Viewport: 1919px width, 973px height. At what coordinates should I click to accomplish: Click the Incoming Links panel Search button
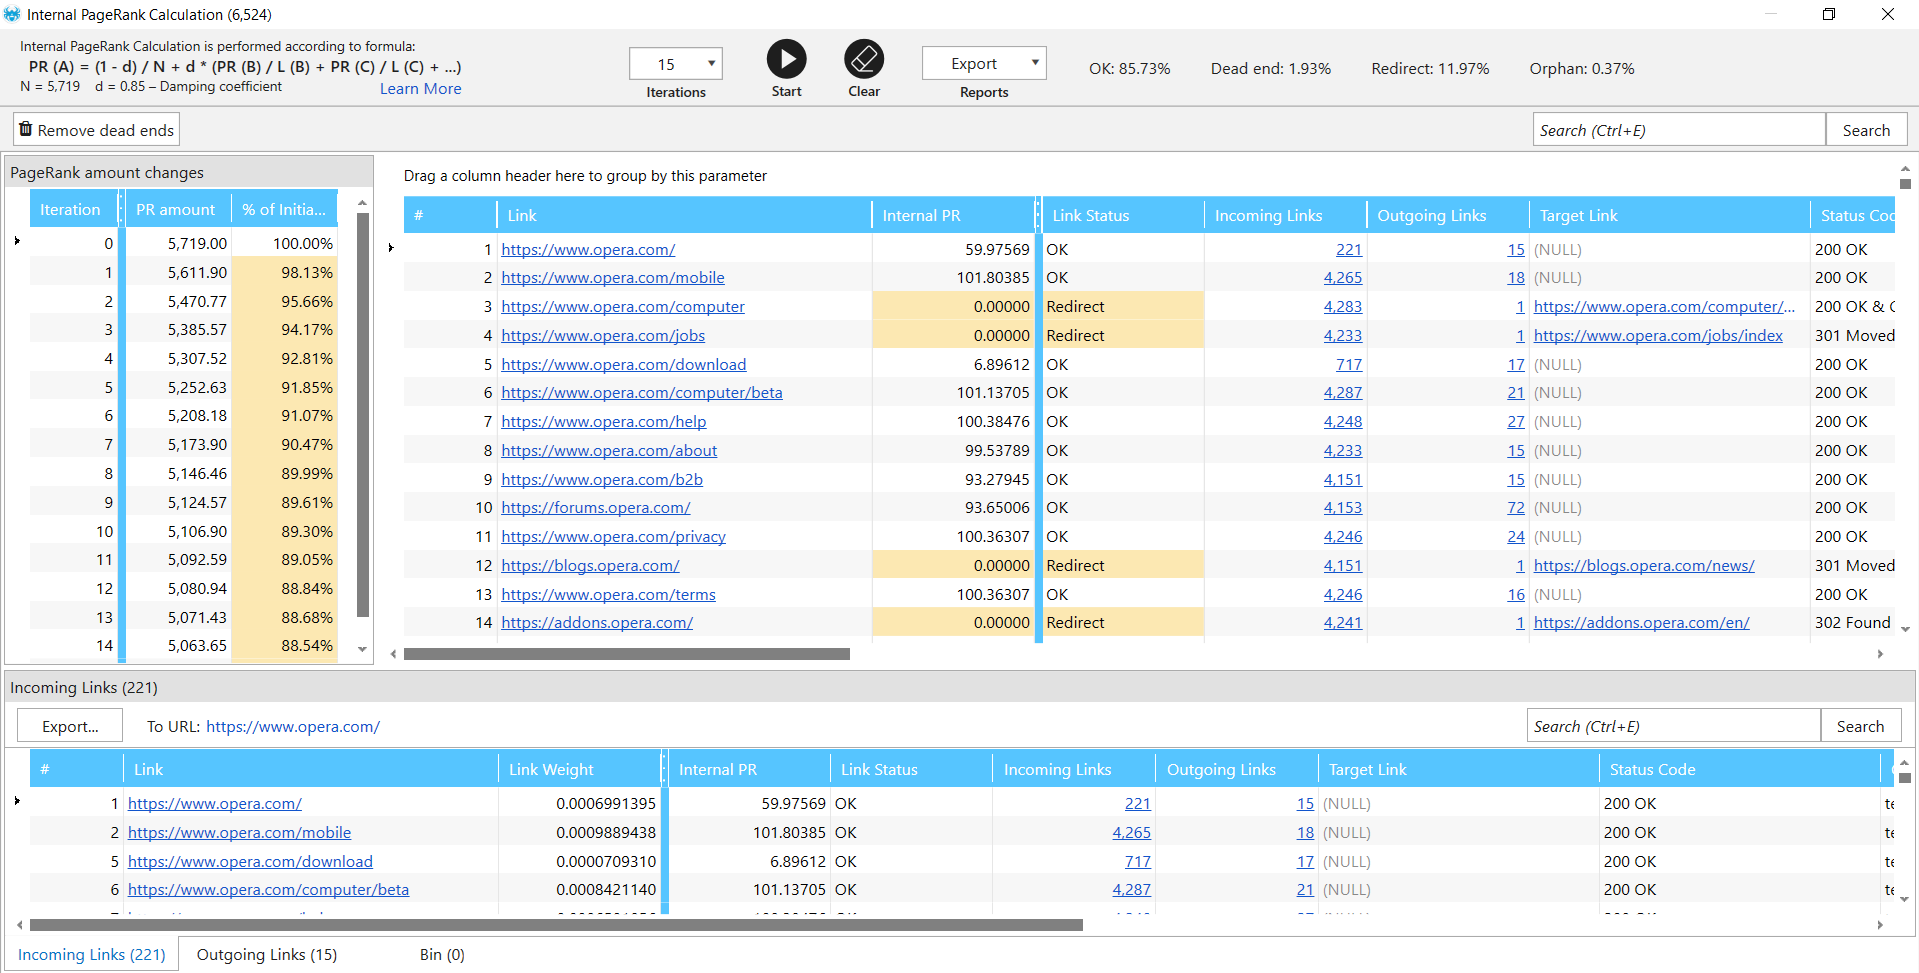(x=1860, y=726)
